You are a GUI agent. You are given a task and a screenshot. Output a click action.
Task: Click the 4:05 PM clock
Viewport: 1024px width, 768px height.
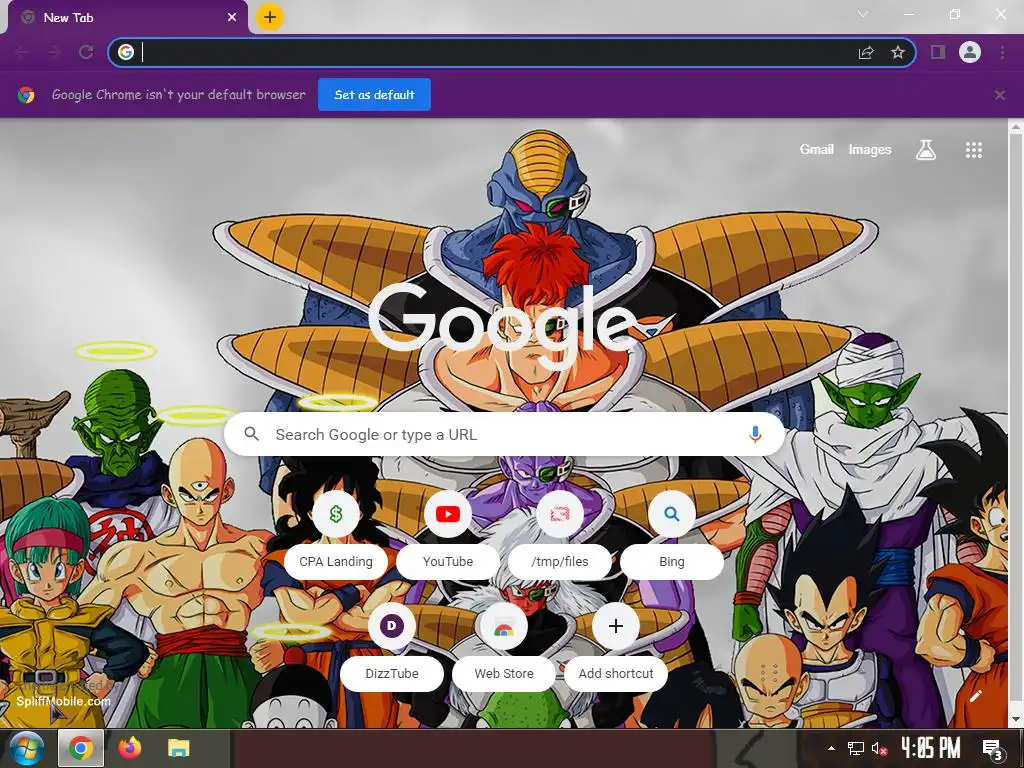pos(931,748)
